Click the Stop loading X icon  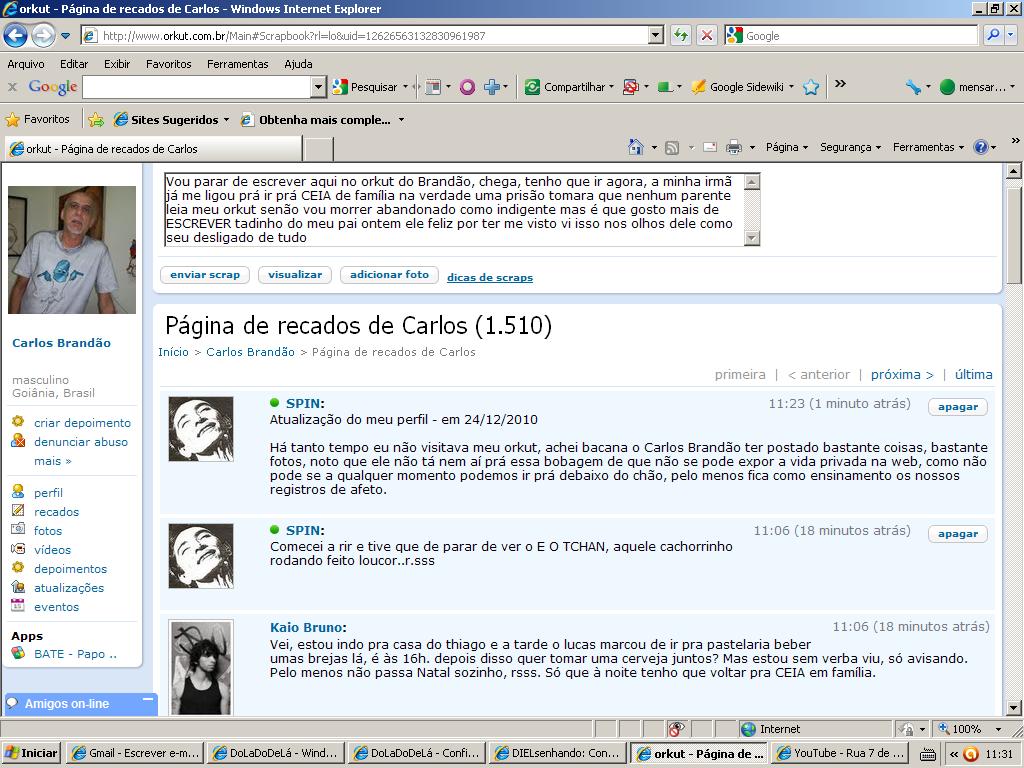[707, 35]
